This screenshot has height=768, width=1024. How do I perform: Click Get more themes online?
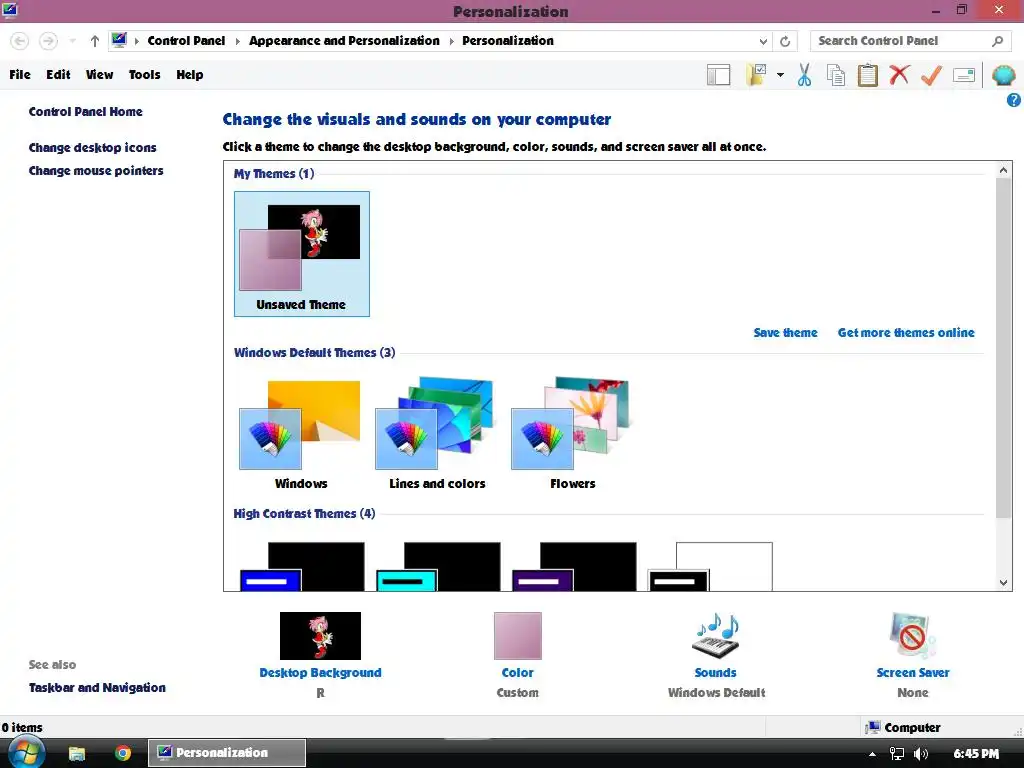click(x=906, y=332)
